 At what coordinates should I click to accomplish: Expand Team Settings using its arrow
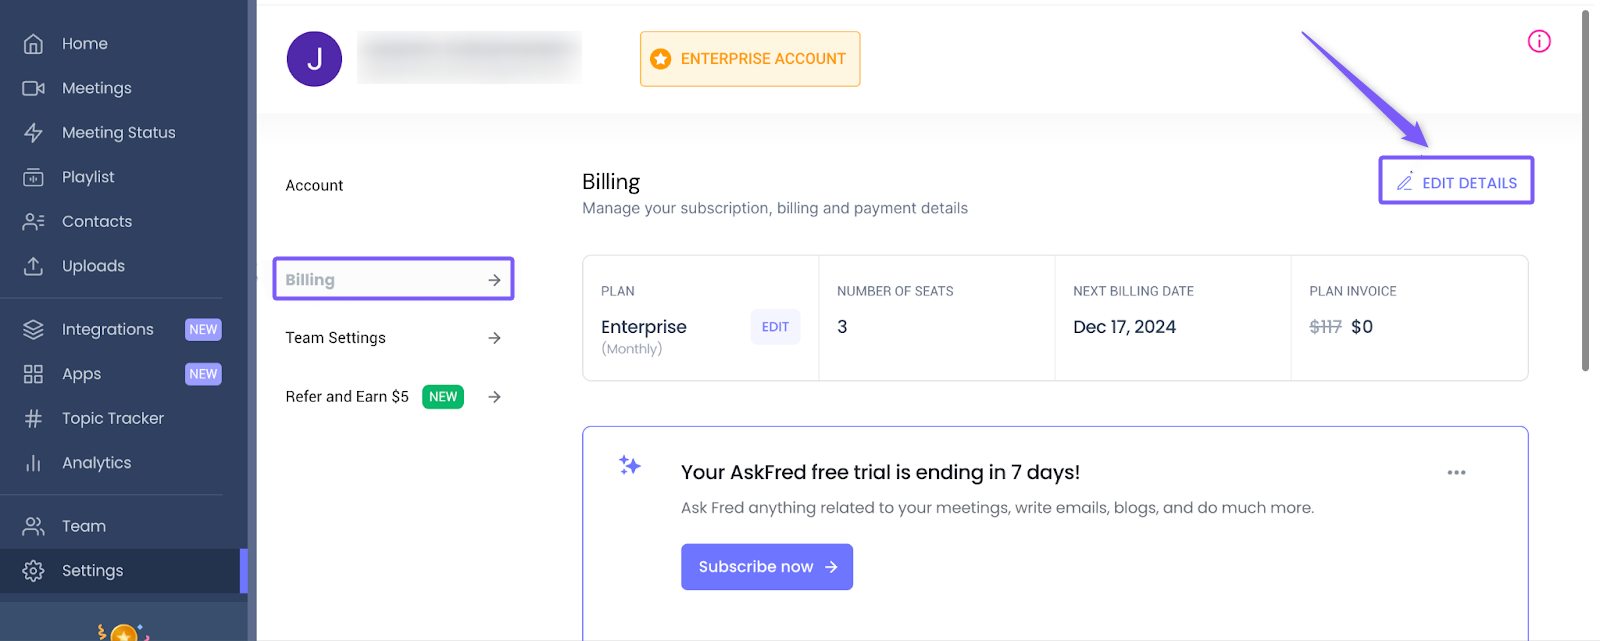(x=494, y=338)
